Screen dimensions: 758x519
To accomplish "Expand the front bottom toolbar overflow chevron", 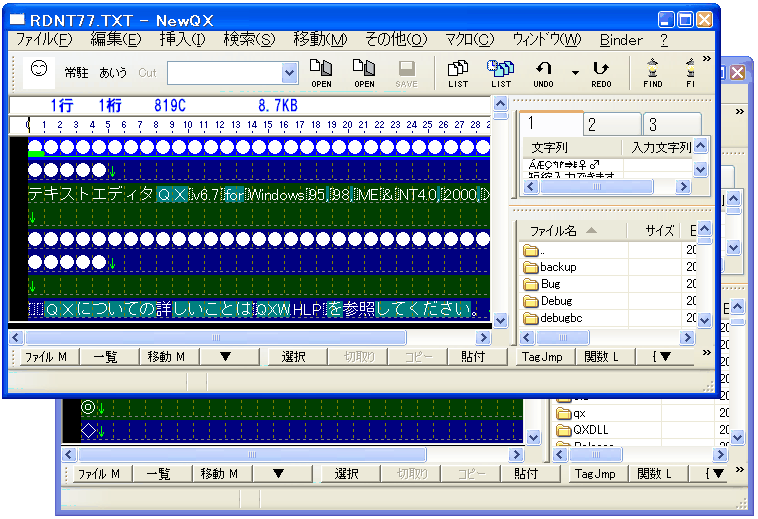I will click(706, 353).
